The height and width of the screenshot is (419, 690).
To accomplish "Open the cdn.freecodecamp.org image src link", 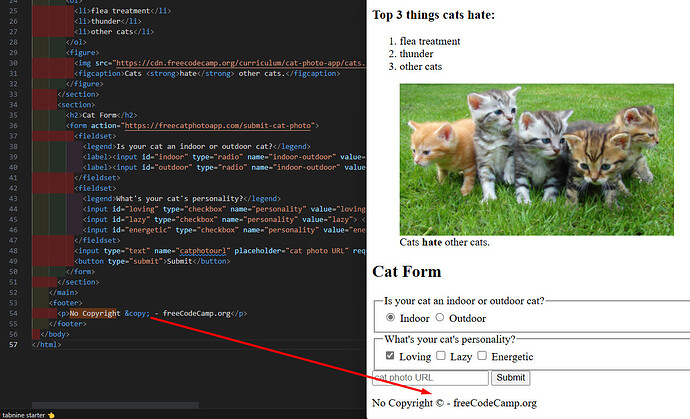I will [x=241, y=63].
